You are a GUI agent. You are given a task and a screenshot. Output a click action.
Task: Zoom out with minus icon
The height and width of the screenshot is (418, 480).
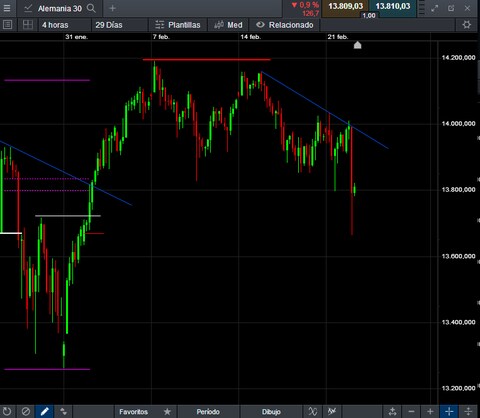click(412, 411)
